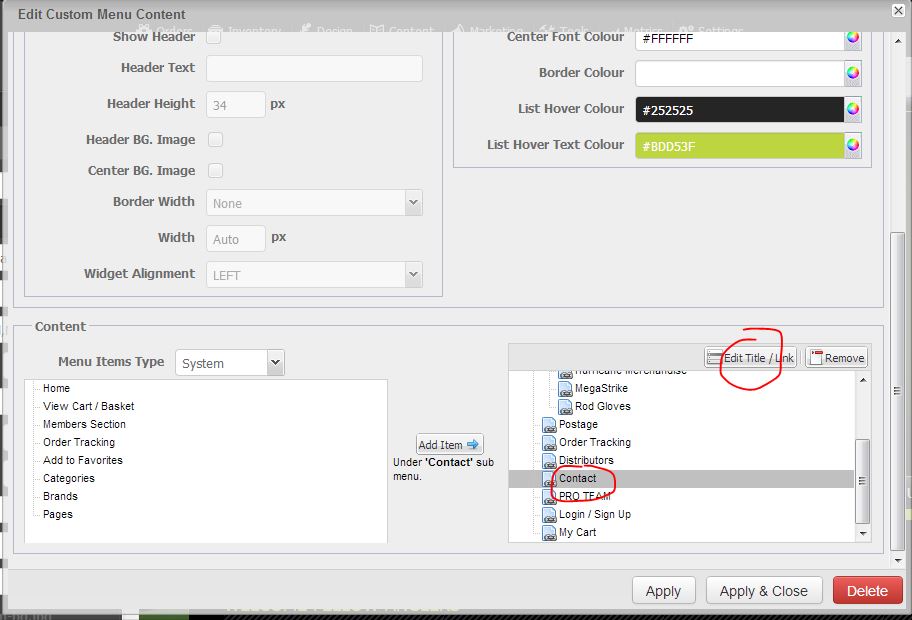Screen dimensions: 912x620
Task: Select Brands system item
Action: coord(60,496)
